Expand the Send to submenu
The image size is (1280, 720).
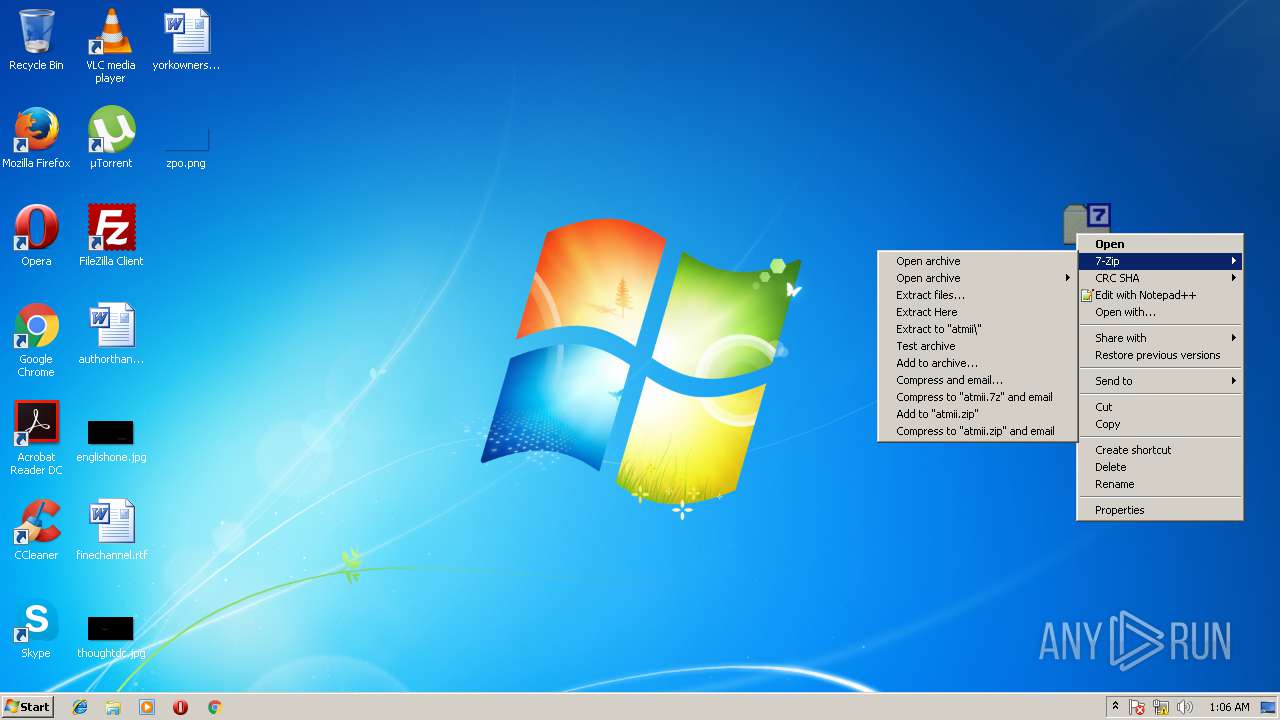(1160, 381)
